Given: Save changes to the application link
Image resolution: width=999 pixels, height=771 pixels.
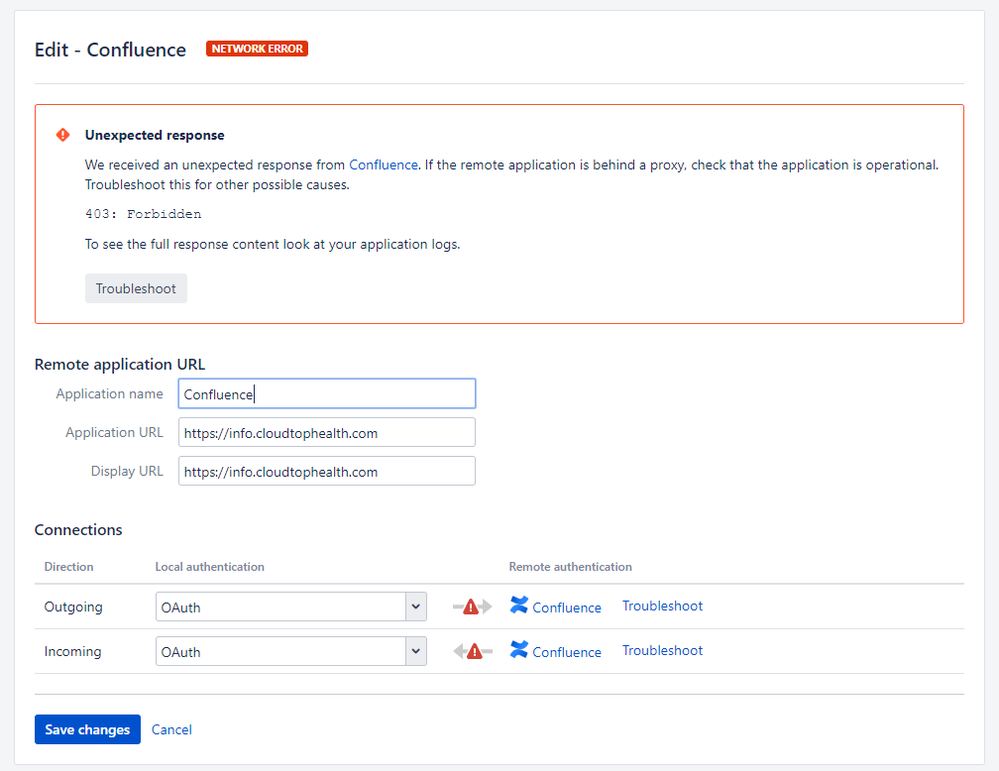Looking at the screenshot, I should coord(87,730).
